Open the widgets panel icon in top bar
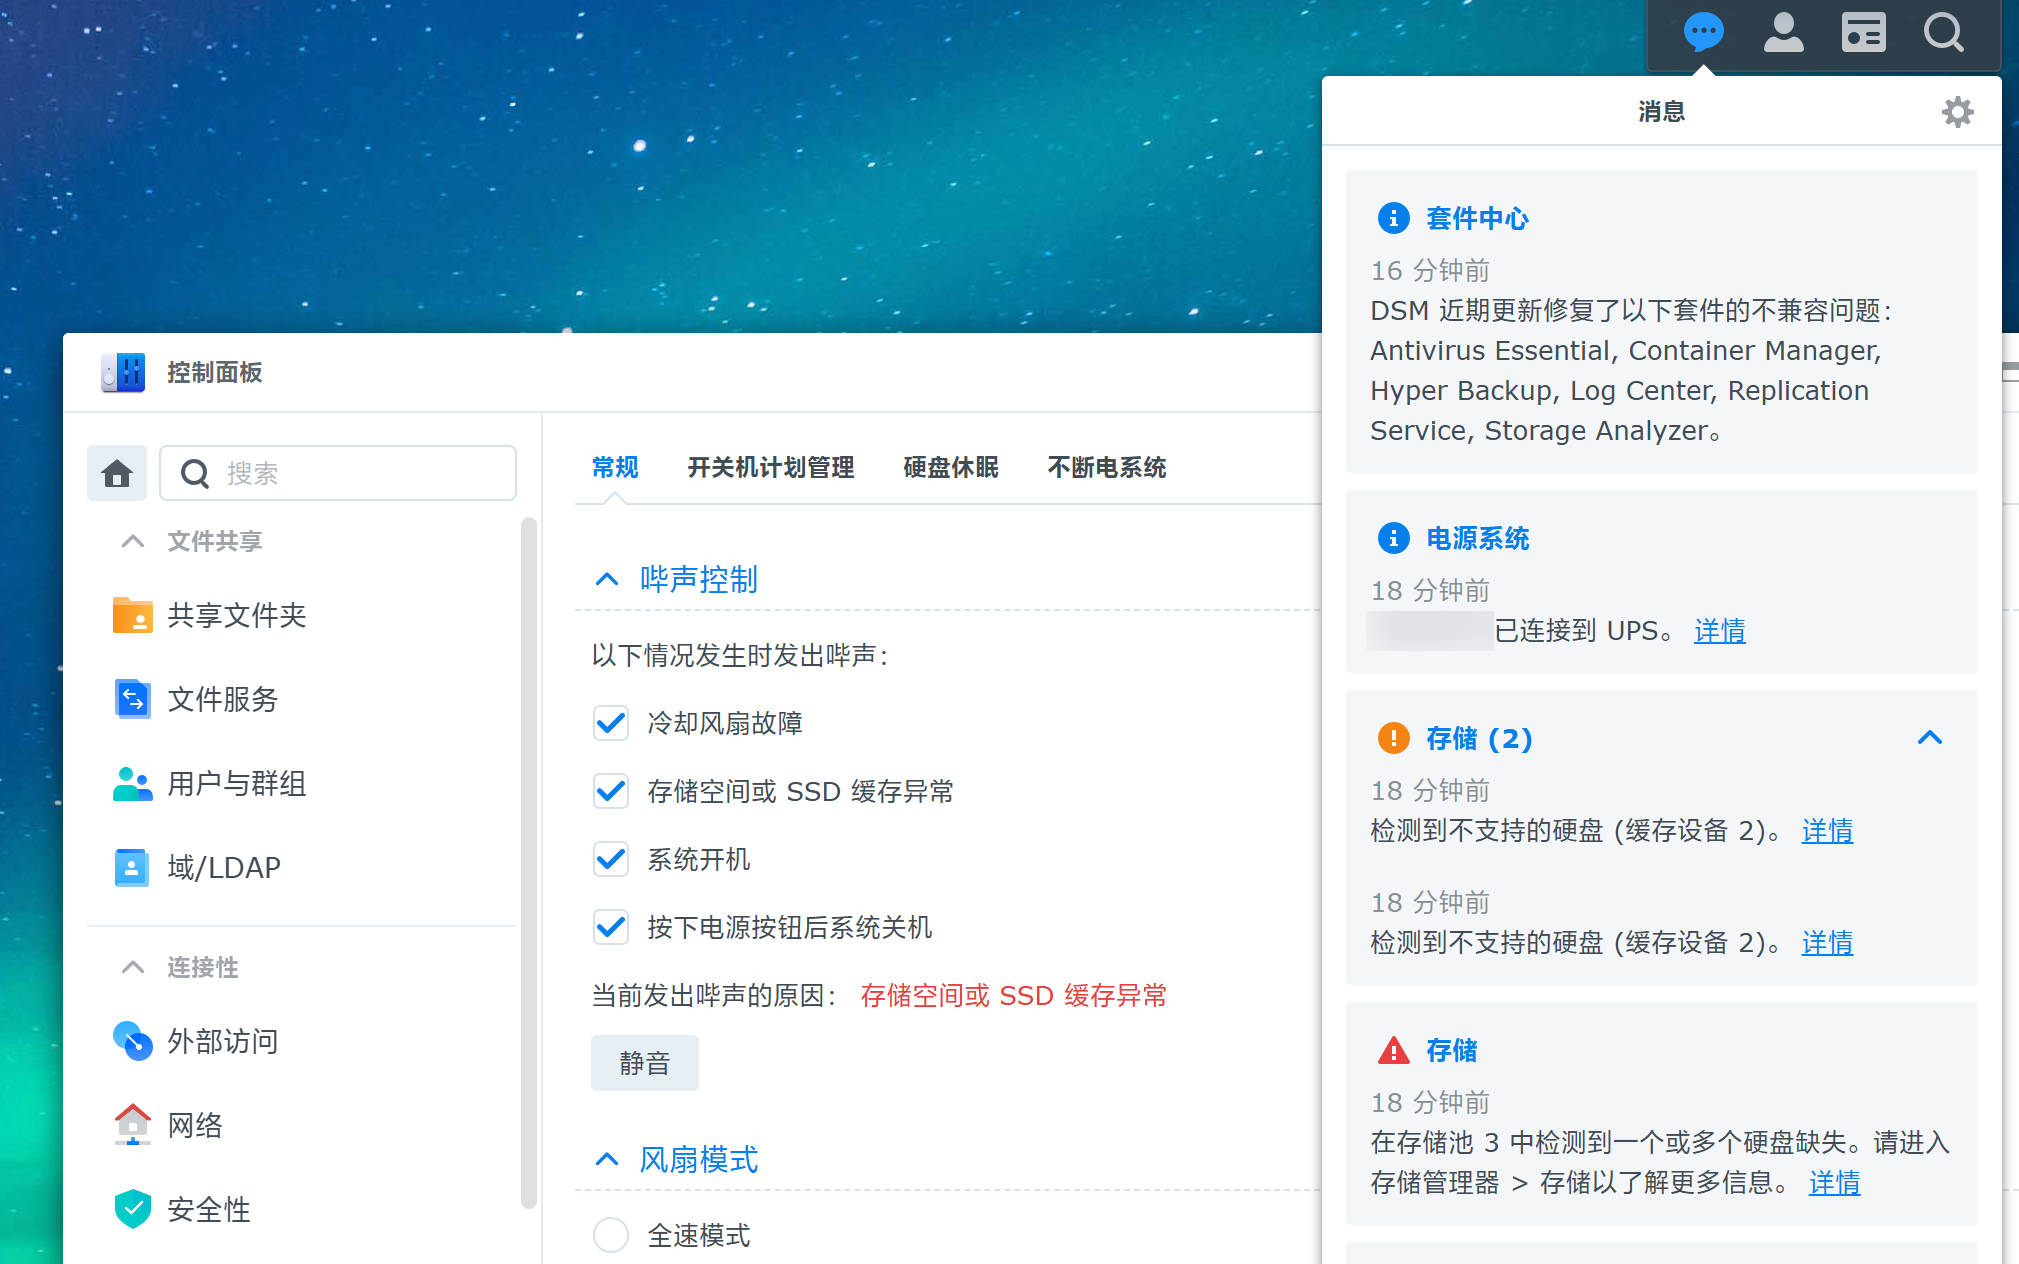 click(x=1863, y=33)
